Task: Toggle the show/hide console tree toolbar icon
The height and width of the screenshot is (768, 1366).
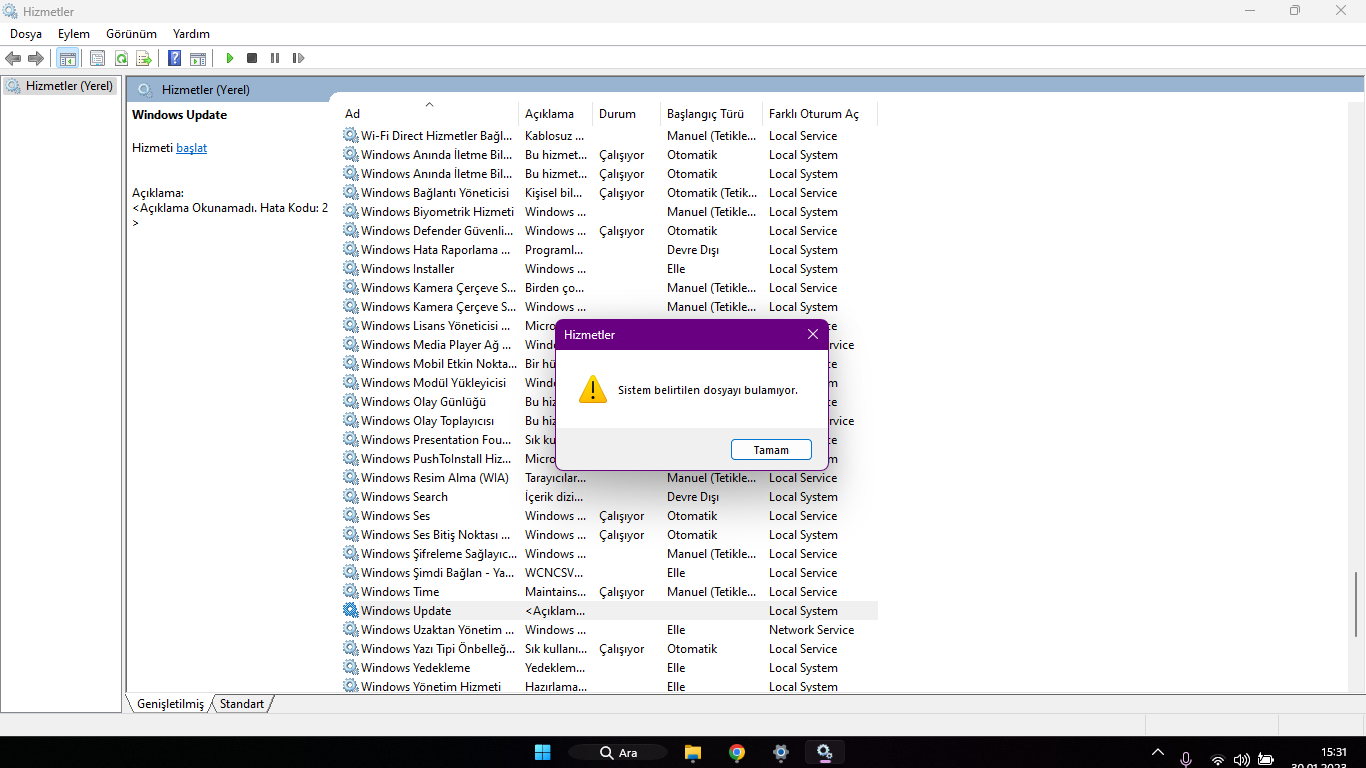Action: click(67, 58)
